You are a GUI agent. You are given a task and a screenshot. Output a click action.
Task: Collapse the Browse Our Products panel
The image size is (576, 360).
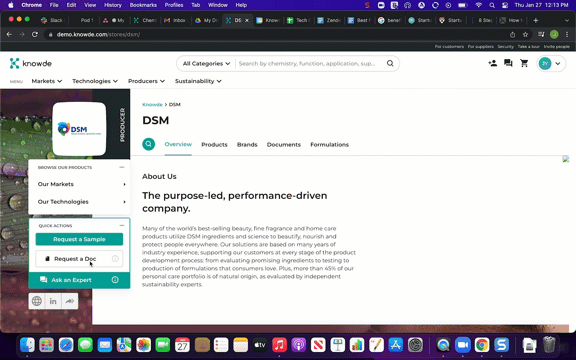[x=122, y=167]
